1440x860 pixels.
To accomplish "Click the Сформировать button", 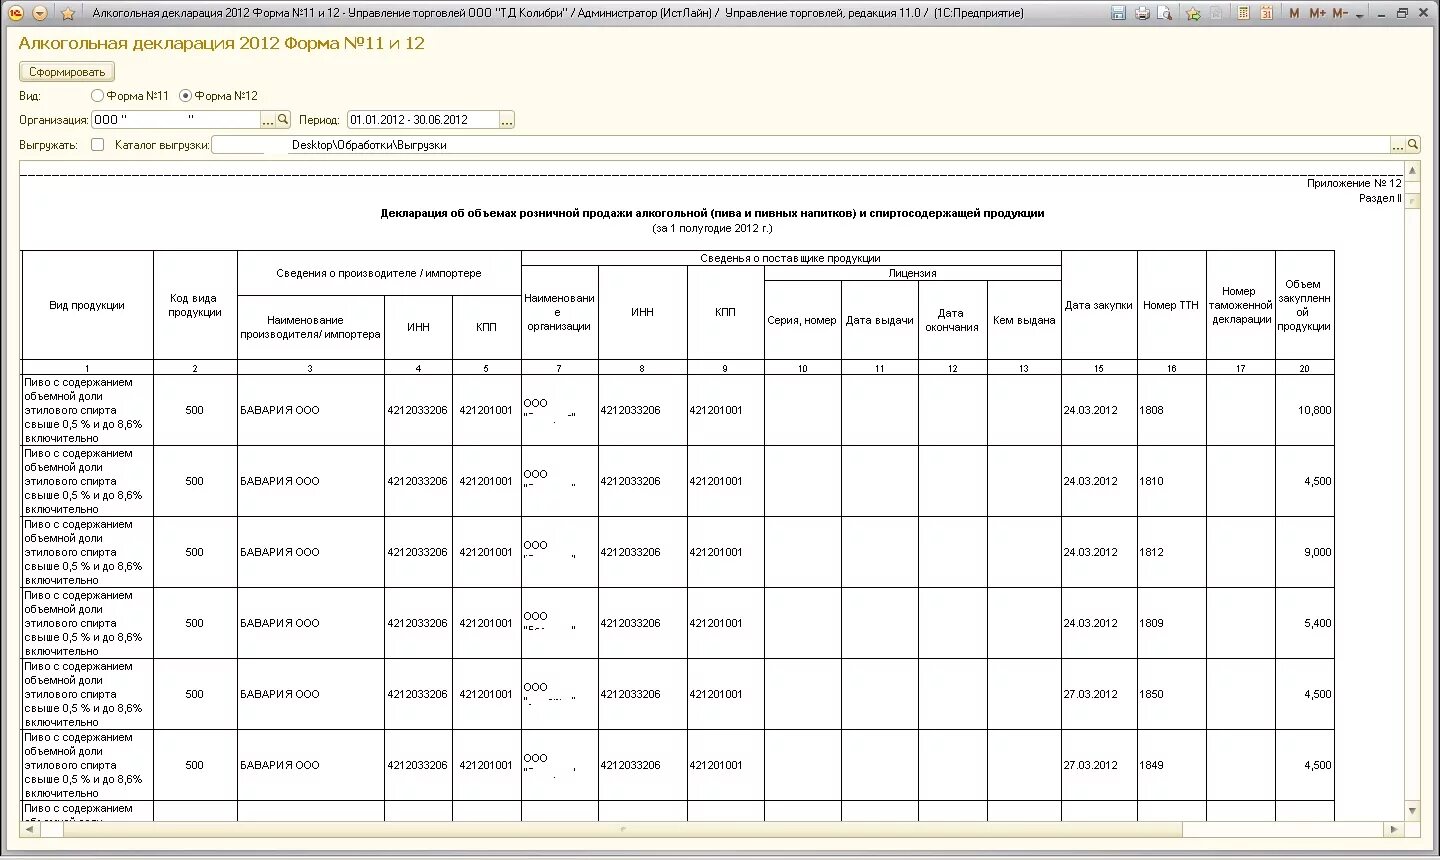I will click(67, 72).
